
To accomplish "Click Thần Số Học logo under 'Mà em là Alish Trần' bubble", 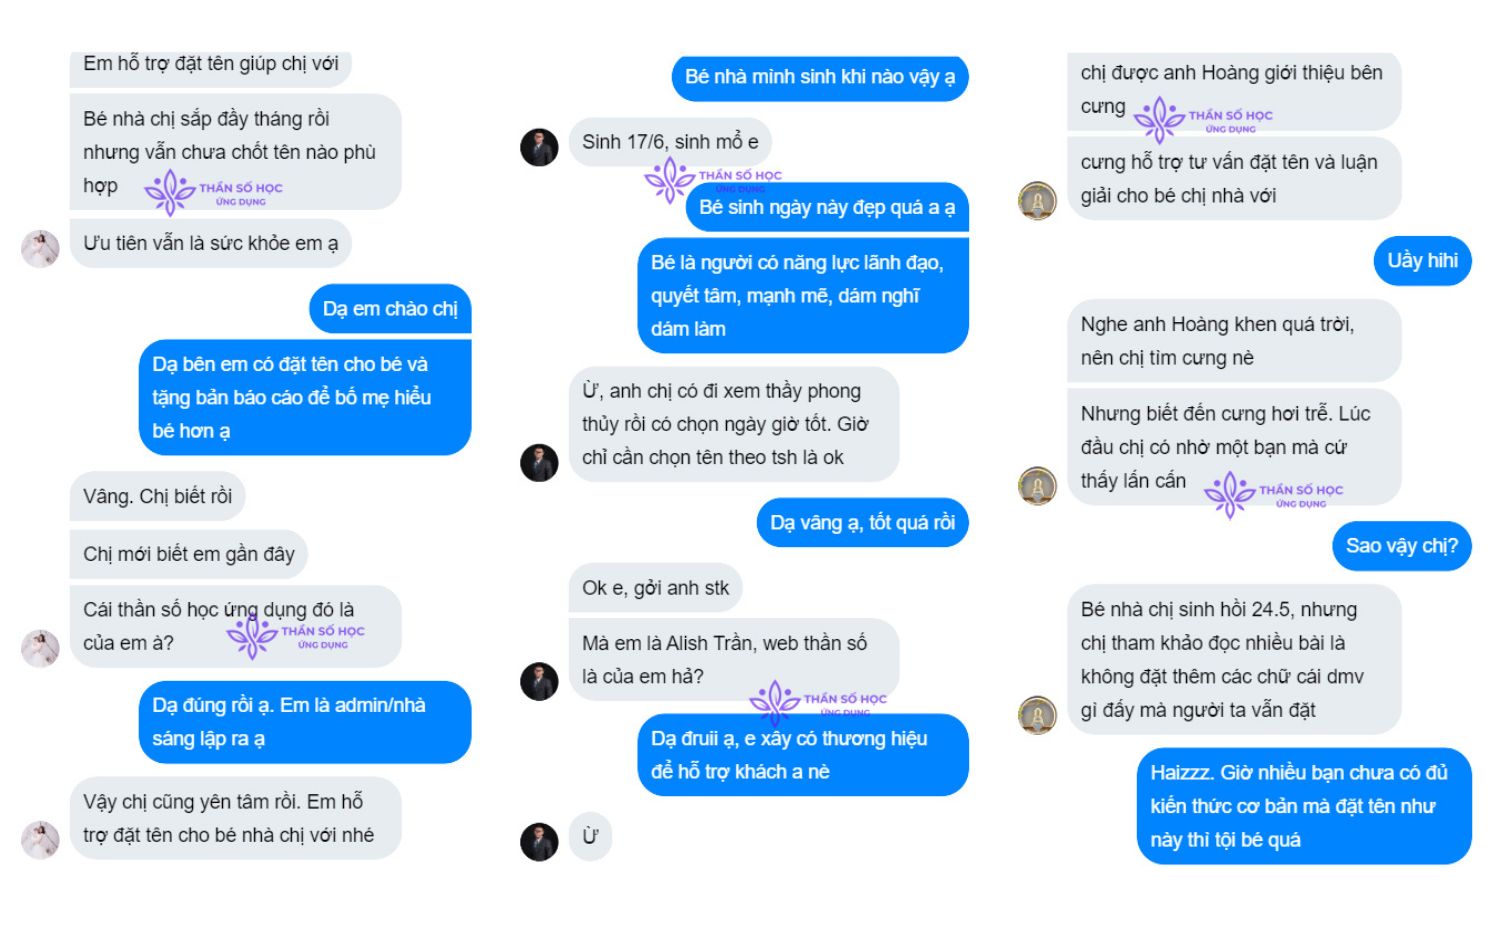I will click(x=818, y=701).
